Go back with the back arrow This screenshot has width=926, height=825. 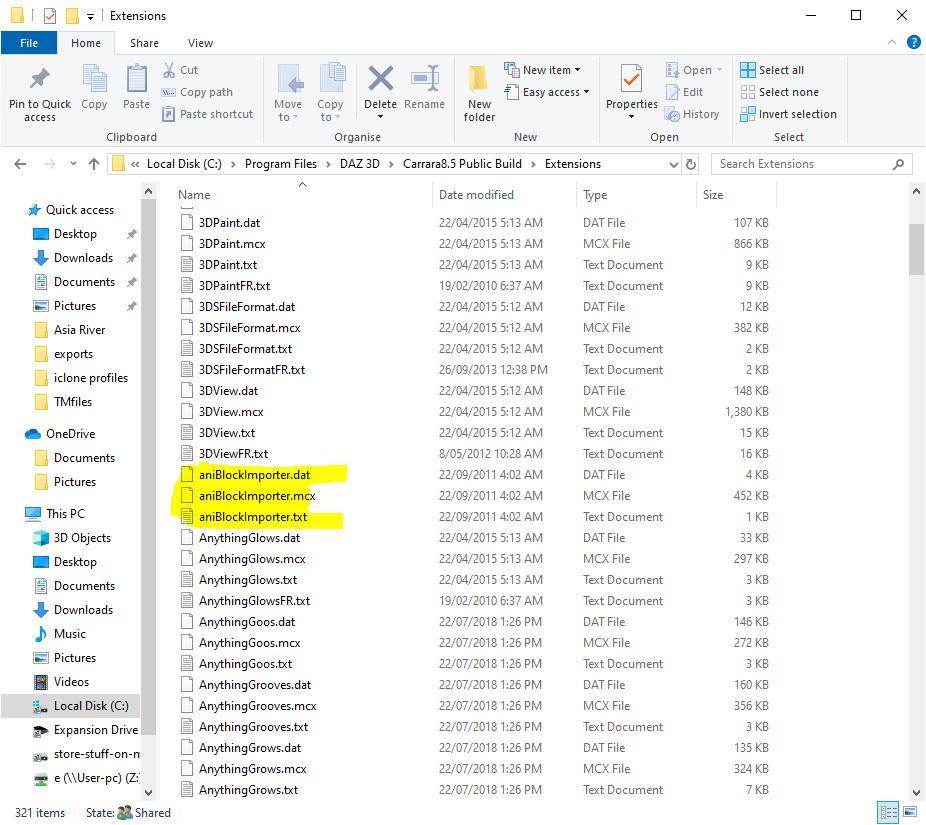[x=20, y=164]
